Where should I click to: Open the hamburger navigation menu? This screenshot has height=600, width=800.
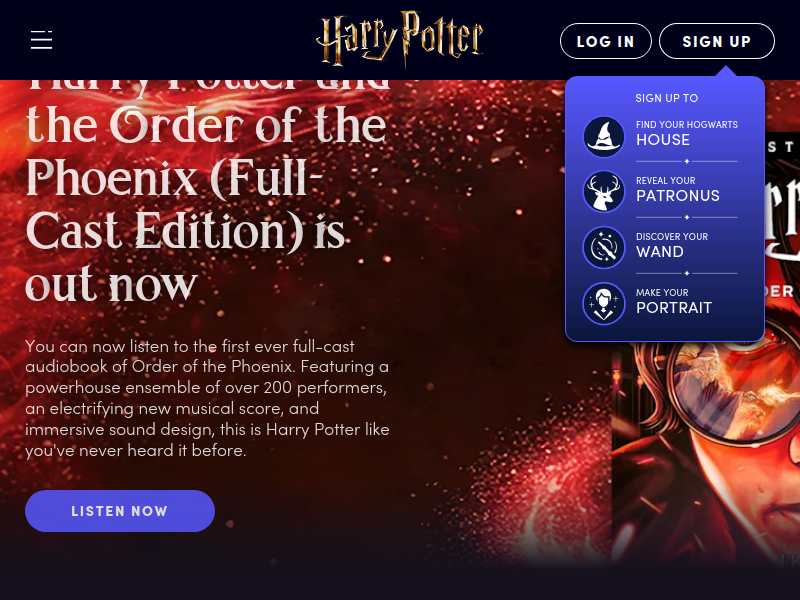41,40
